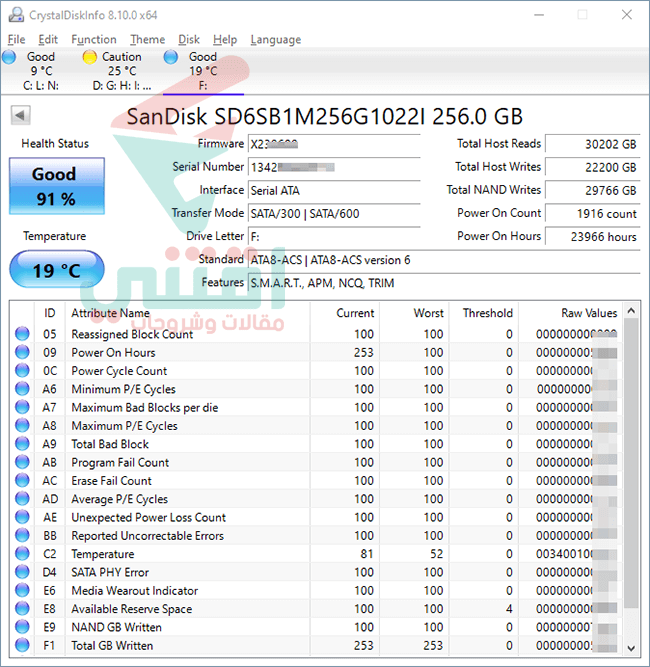Open the Function menu
This screenshot has width=650, height=667.
pyautogui.click(x=94, y=40)
